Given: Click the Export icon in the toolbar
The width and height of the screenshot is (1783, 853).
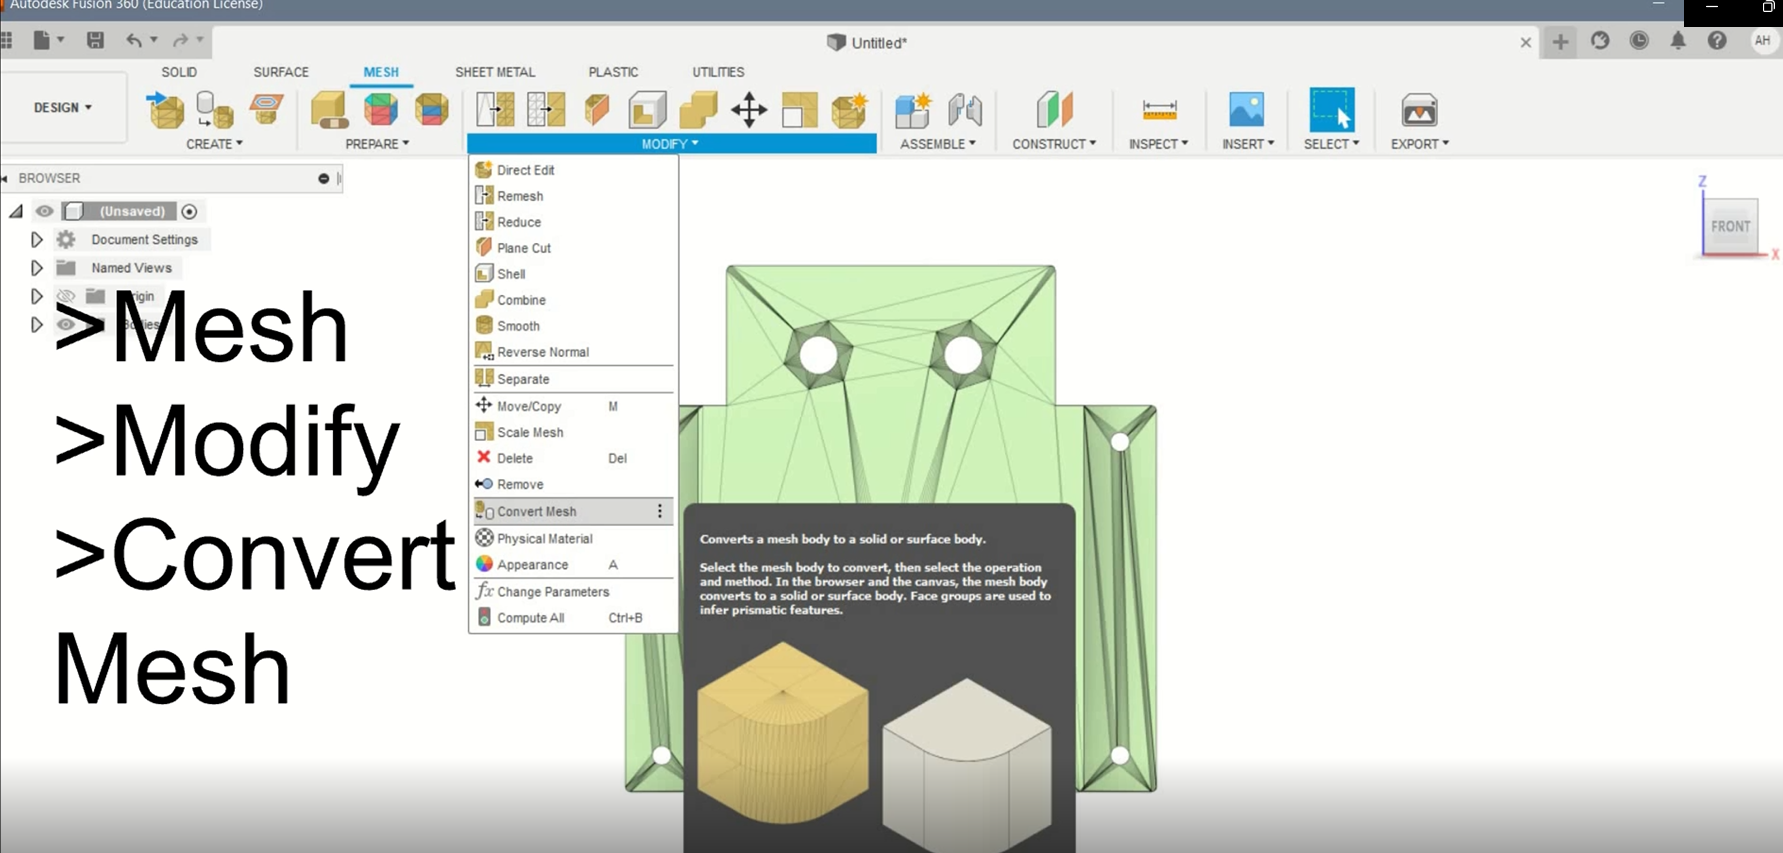Looking at the screenshot, I should coord(1419,109).
